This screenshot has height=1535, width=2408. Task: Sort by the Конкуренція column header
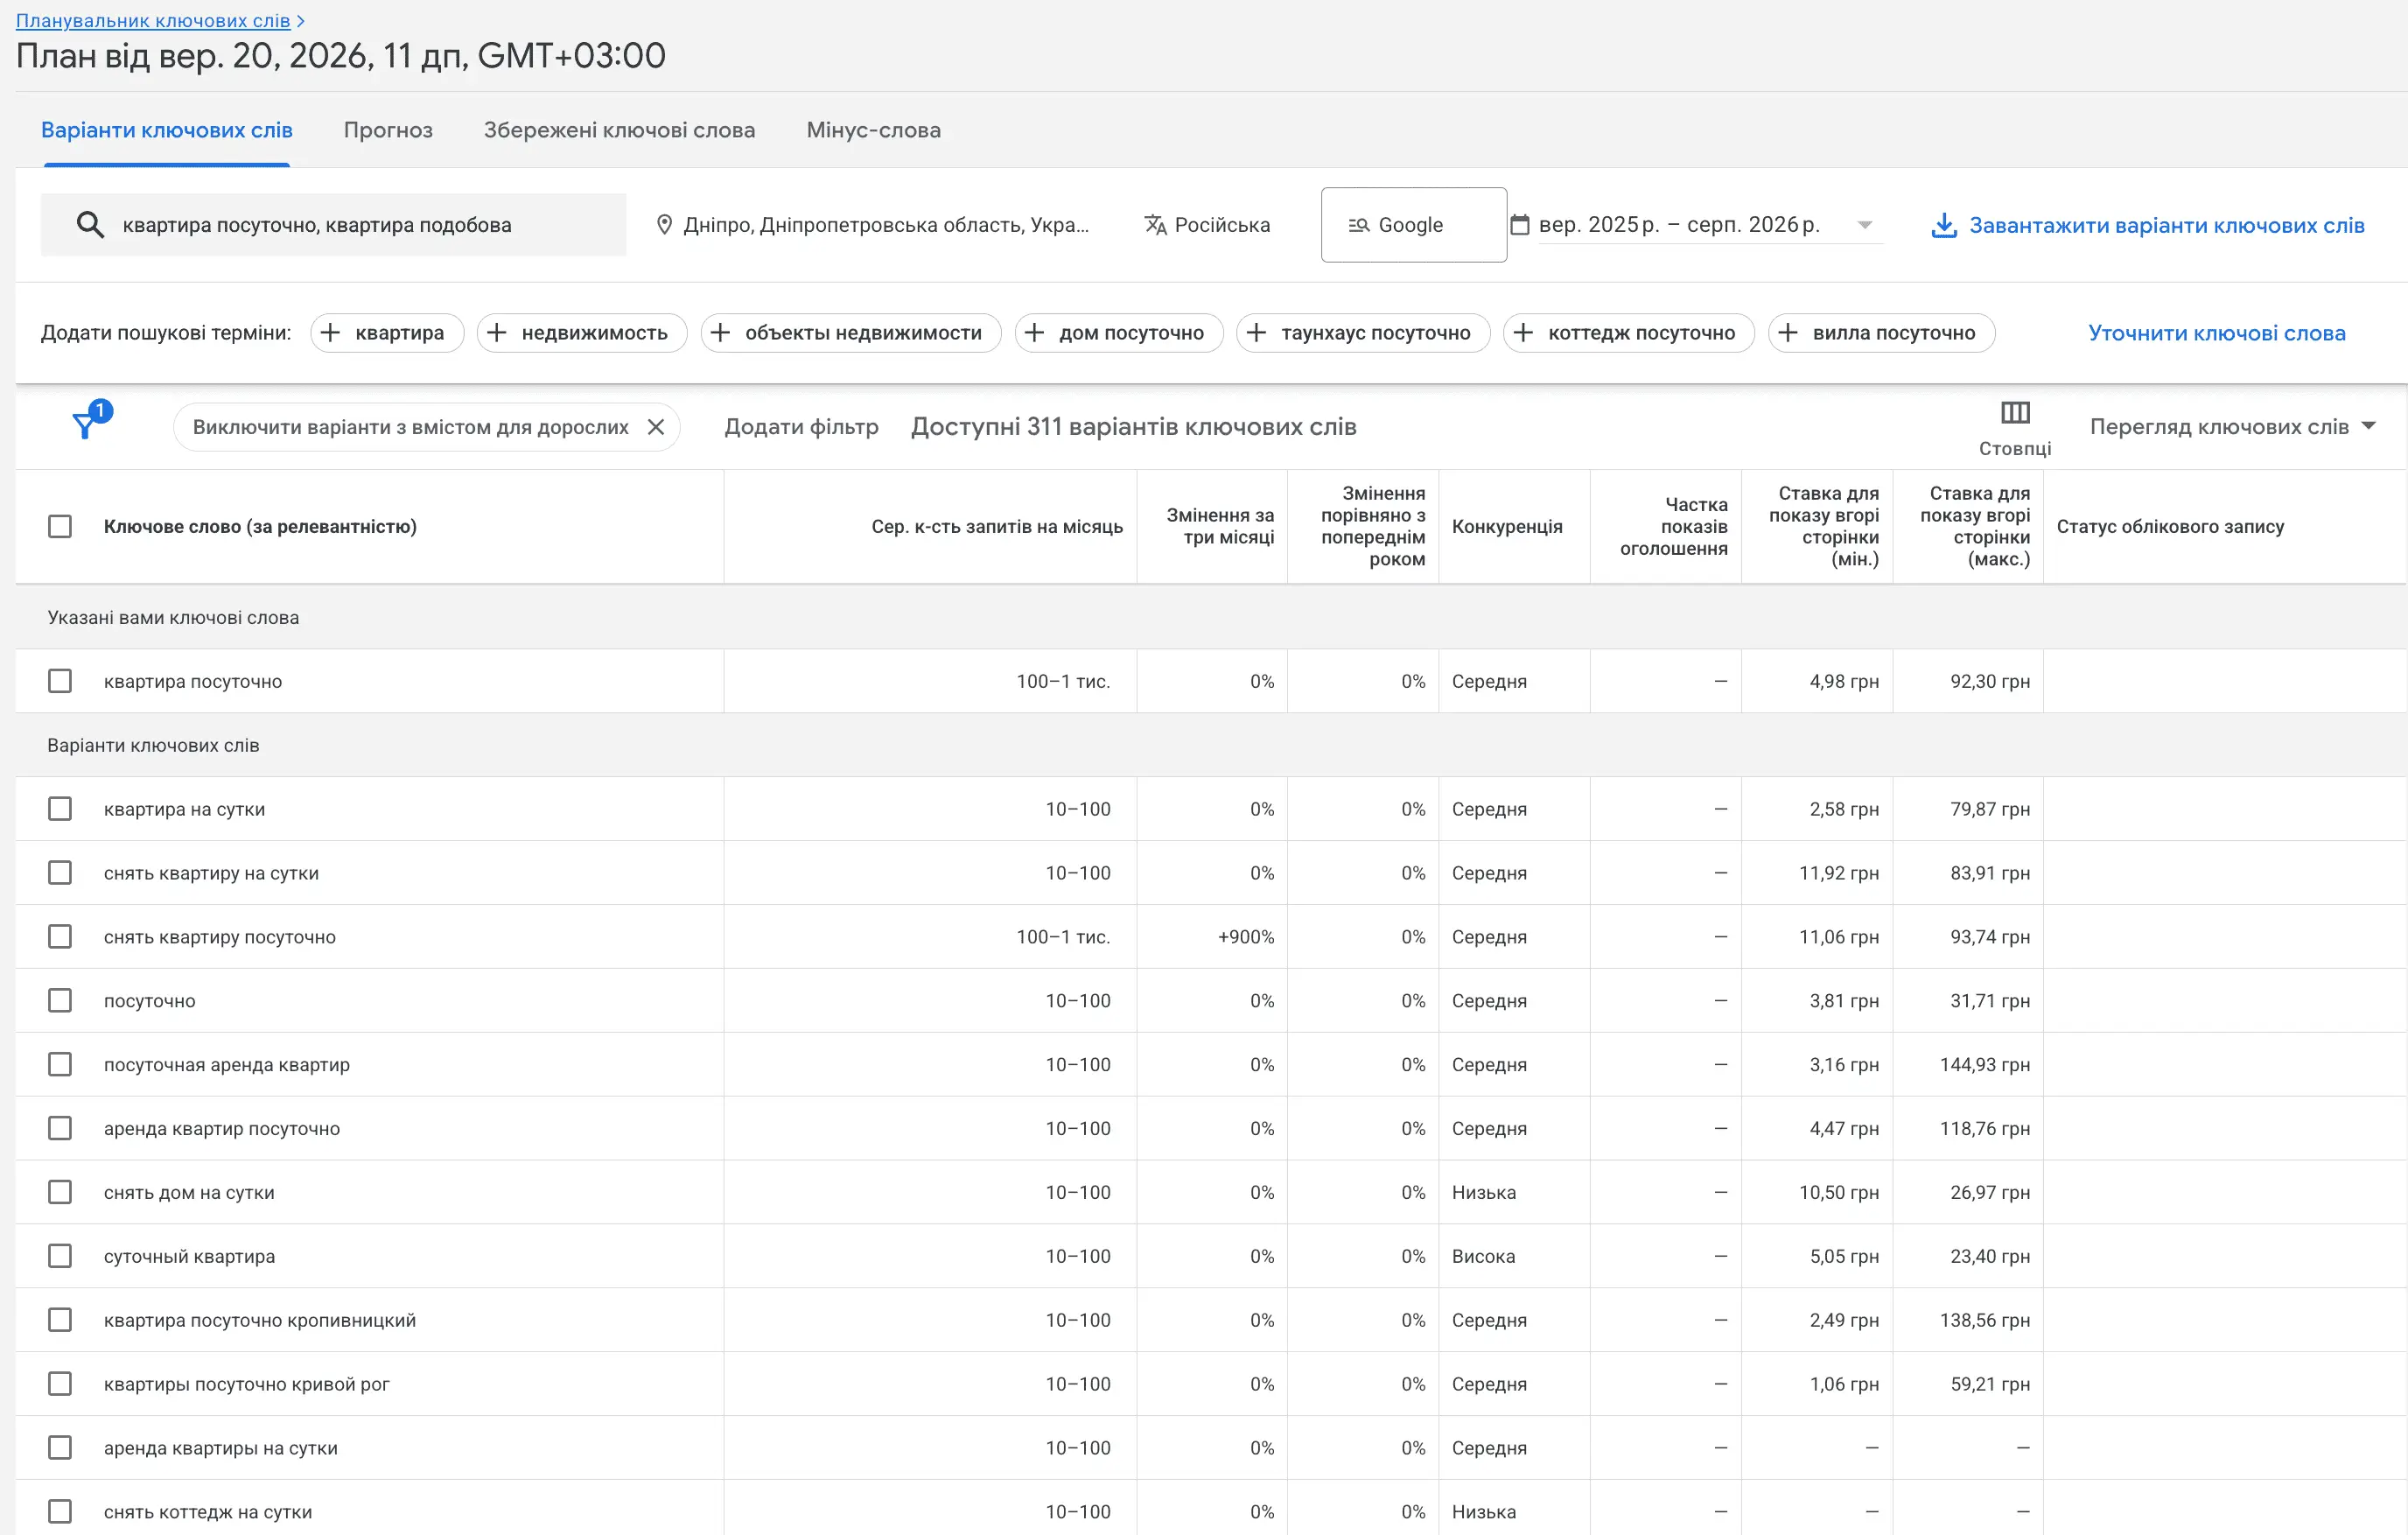point(1506,526)
